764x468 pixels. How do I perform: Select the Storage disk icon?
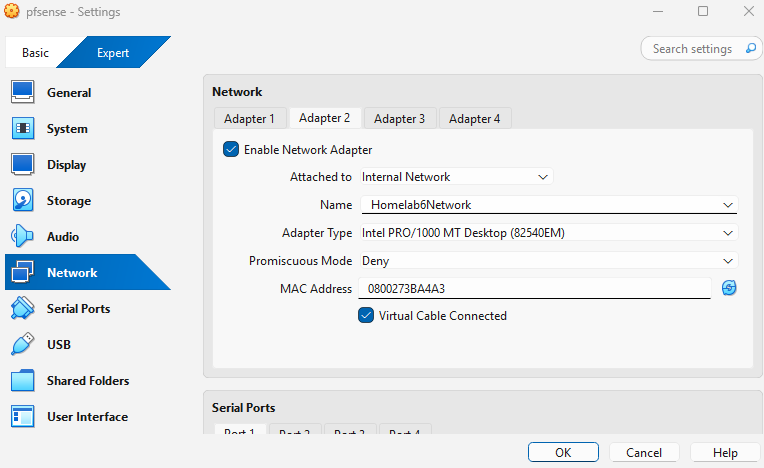(22, 200)
